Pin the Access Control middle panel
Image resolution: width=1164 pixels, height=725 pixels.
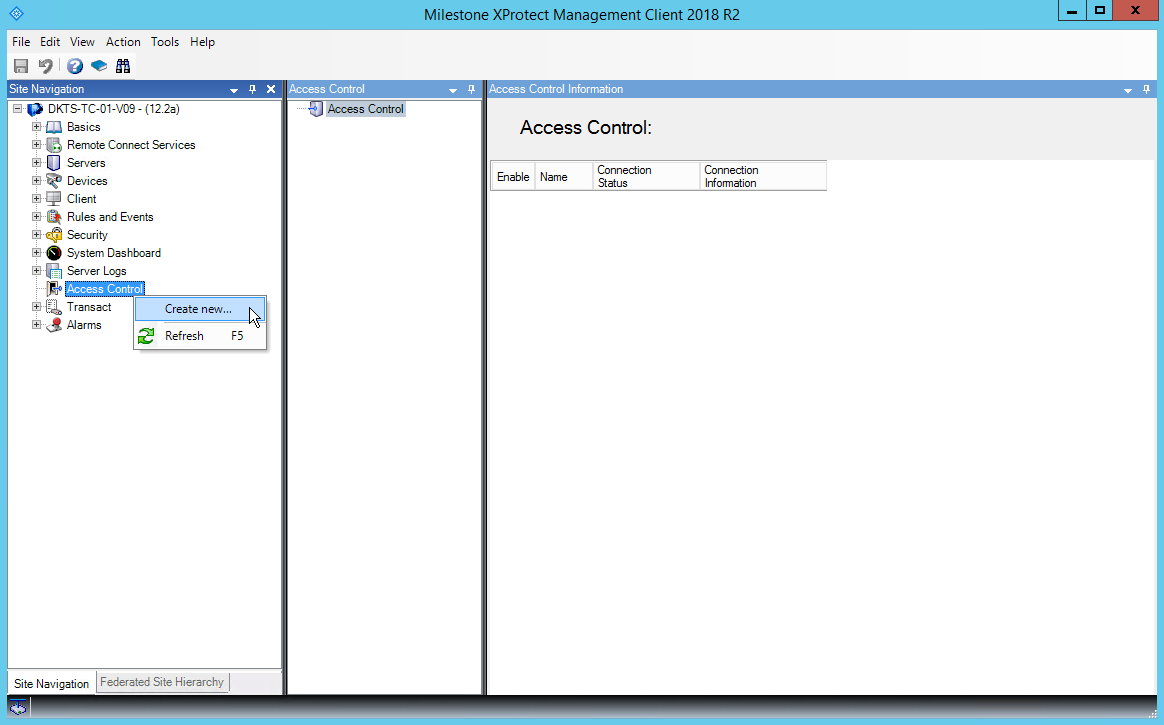pos(471,89)
